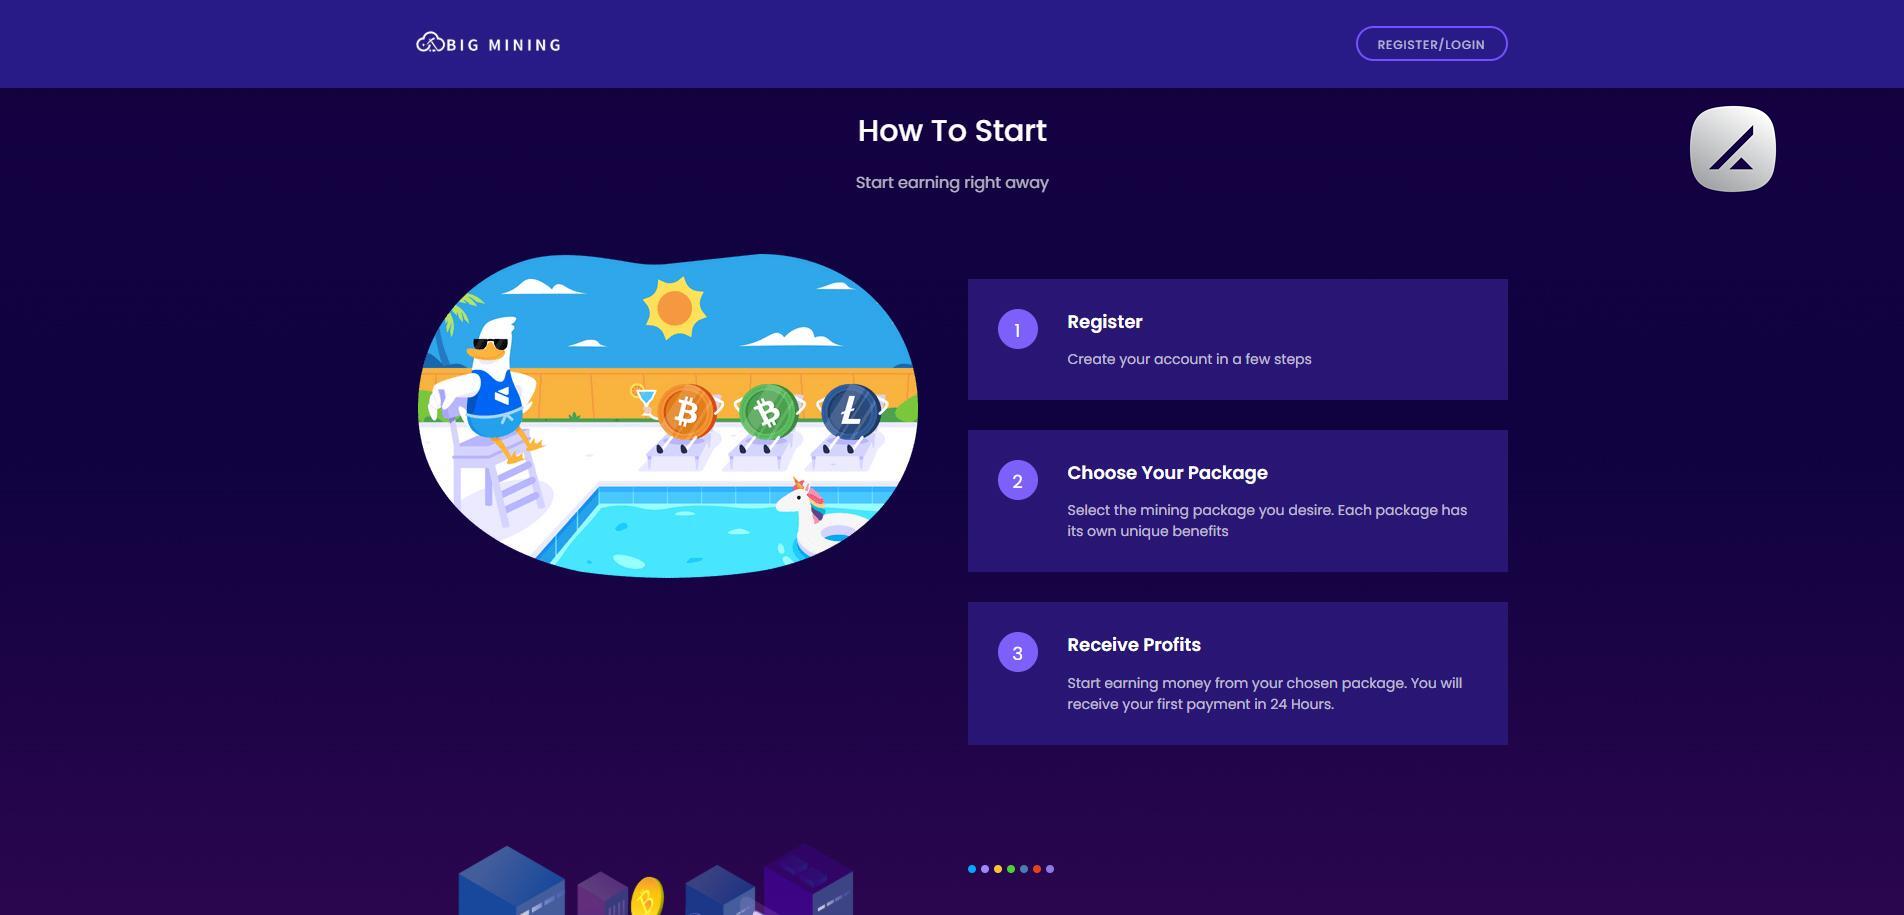Click the step 2 number circle

tap(1017, 481)
